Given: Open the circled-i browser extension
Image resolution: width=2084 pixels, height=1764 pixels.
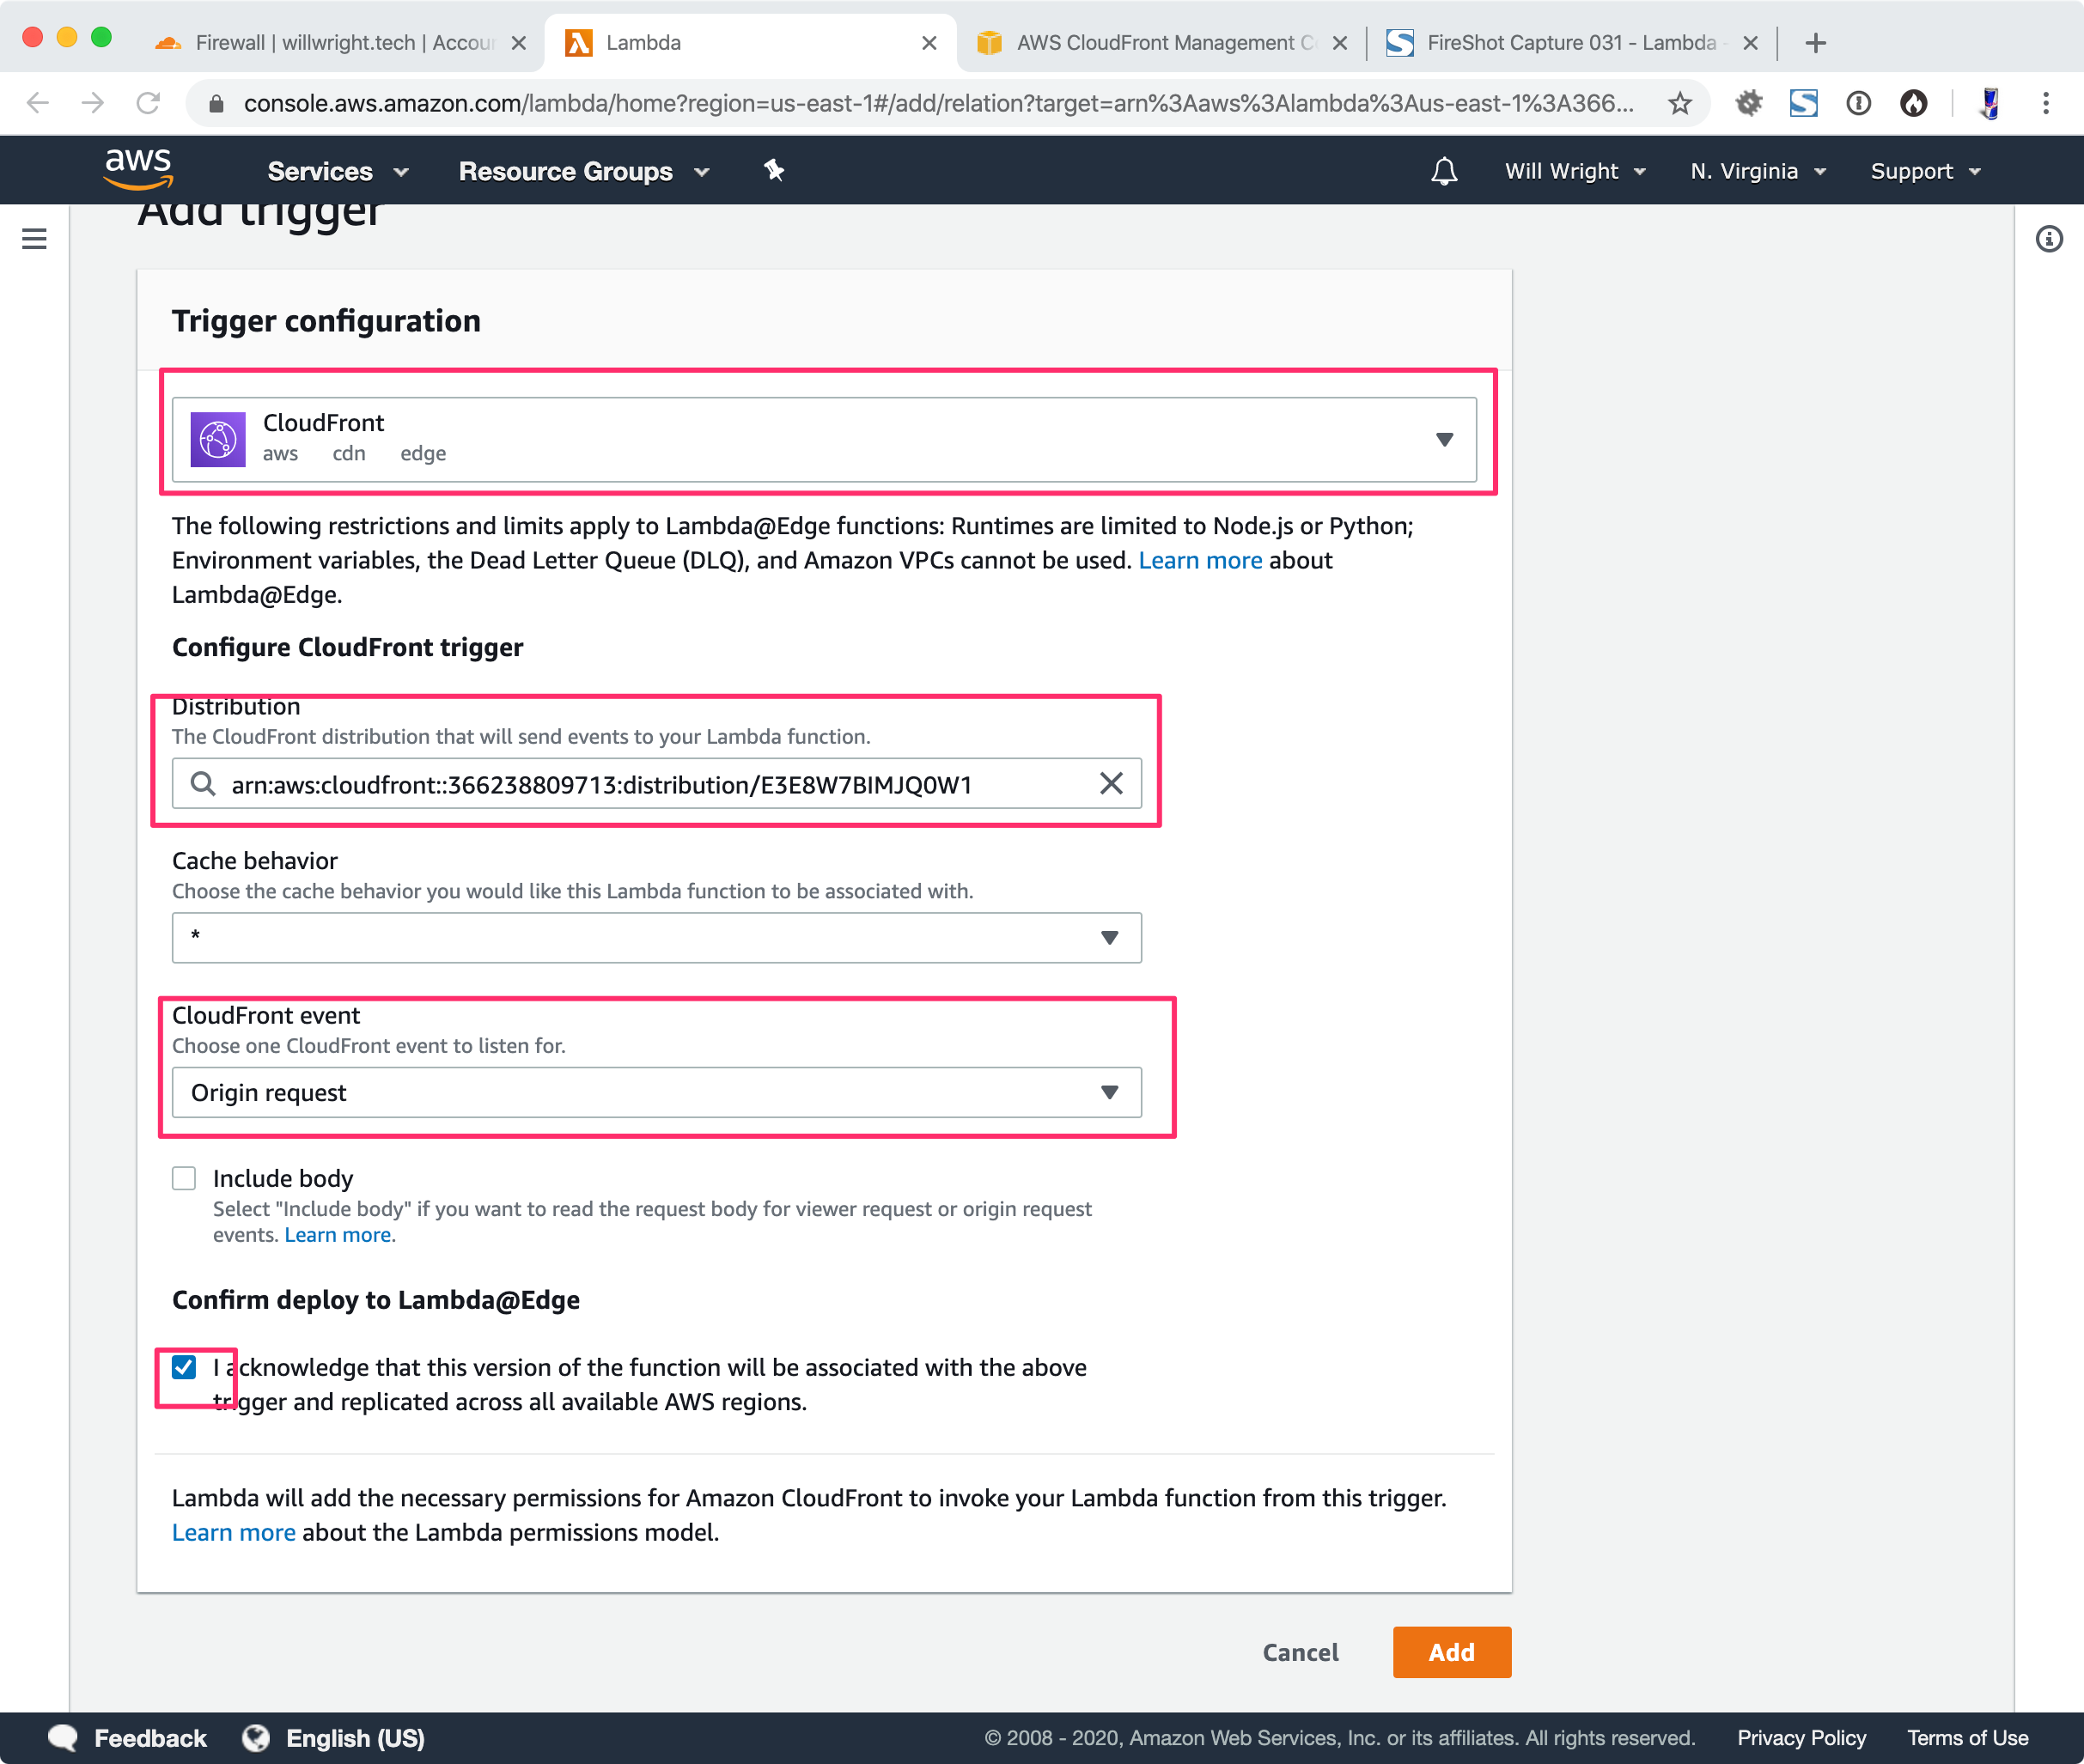Looking at the screenshot, I should tap(1859, 103).
